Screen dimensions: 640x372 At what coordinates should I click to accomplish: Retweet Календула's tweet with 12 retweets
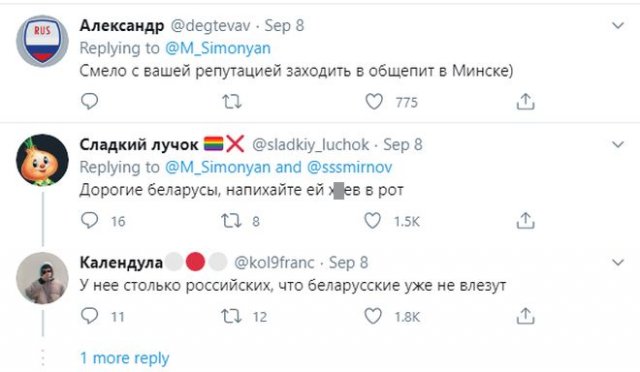click(x=231, y=316)
